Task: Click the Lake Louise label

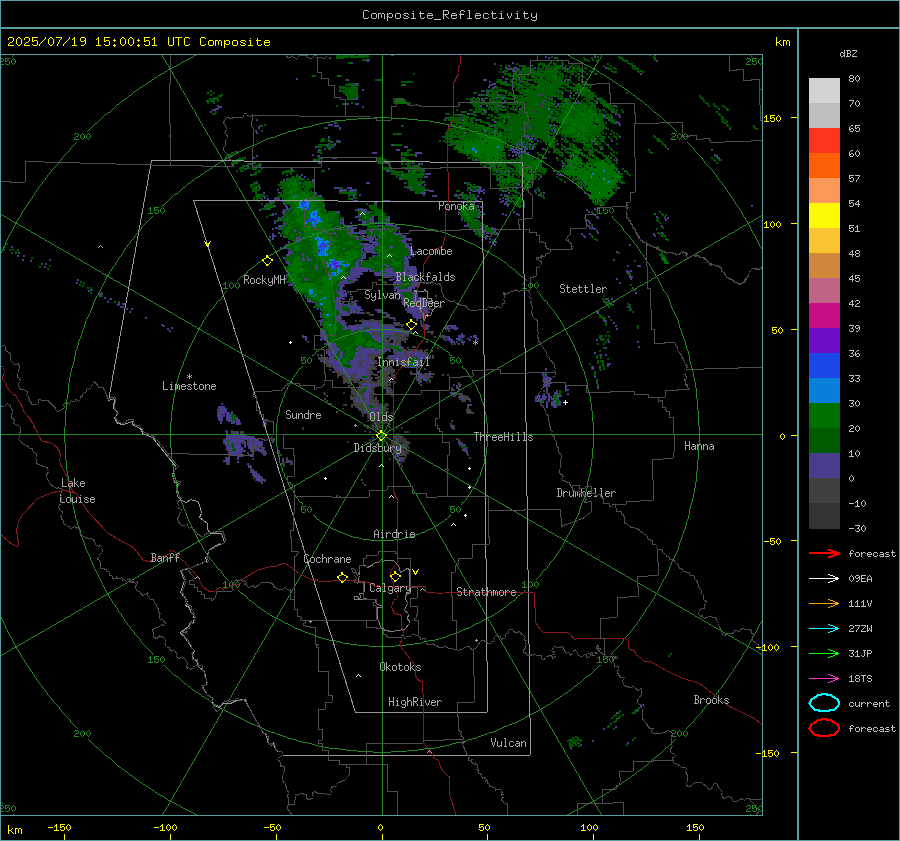Action: [77, 491]
